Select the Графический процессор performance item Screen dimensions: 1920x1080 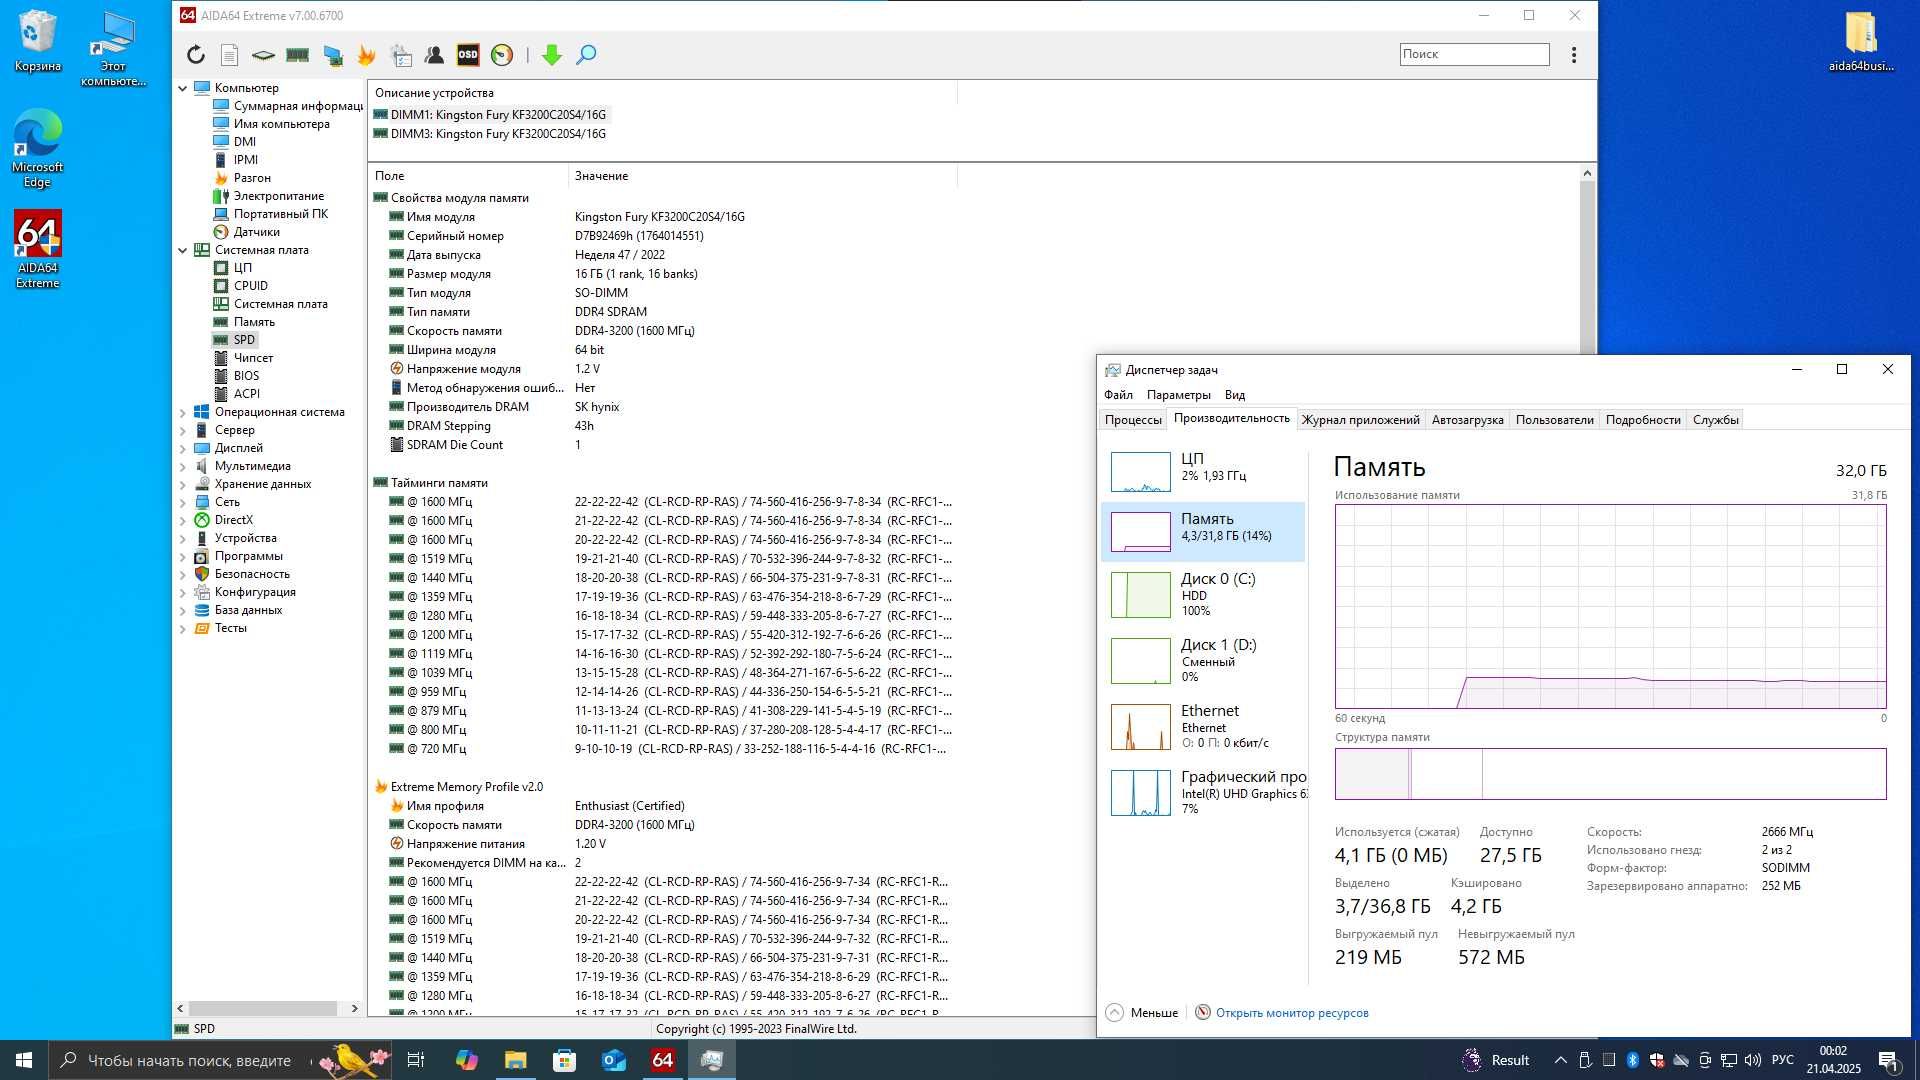point(1203,793)
